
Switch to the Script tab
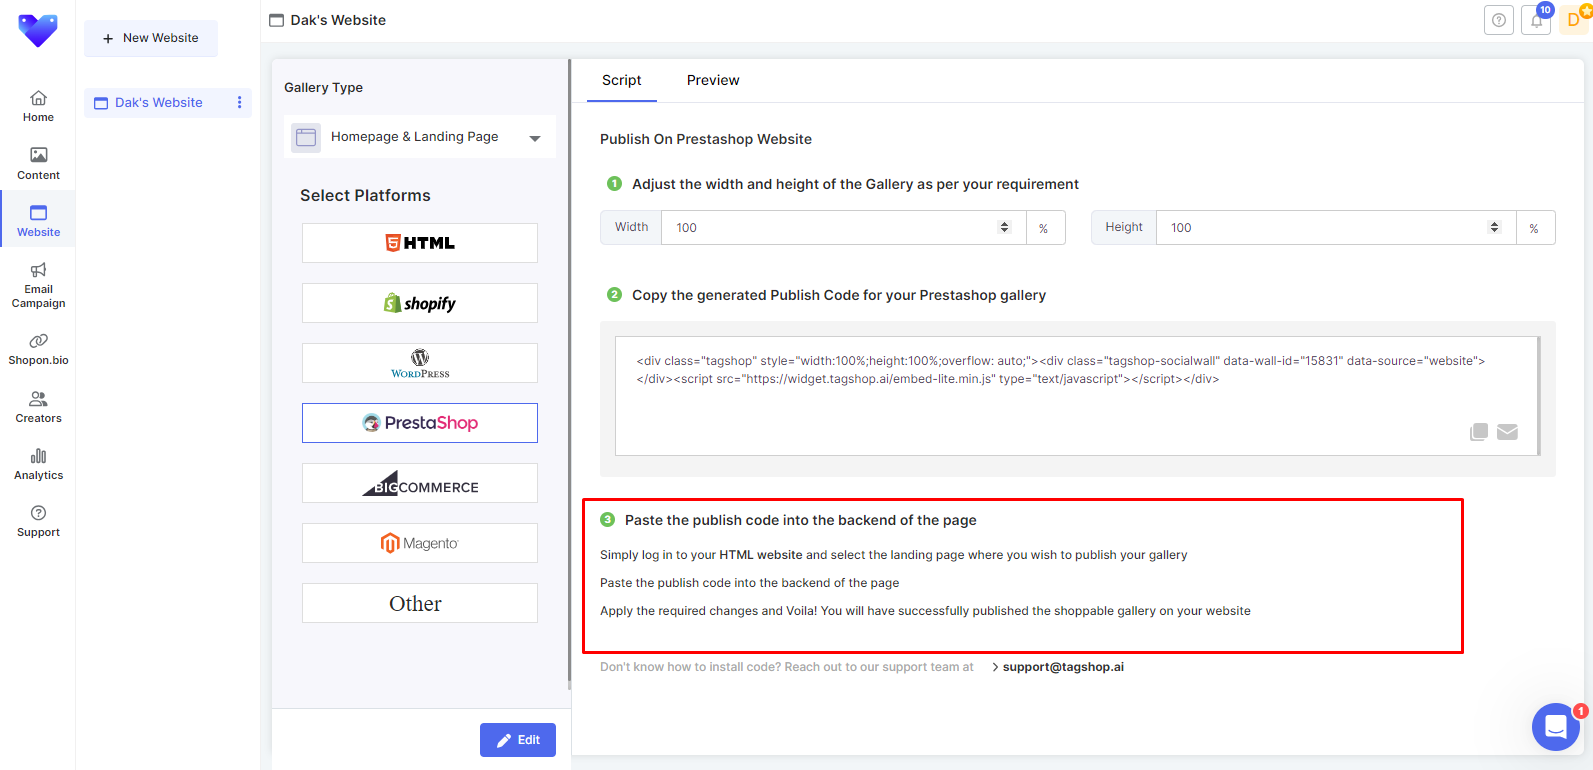click(x=621, y=80)
